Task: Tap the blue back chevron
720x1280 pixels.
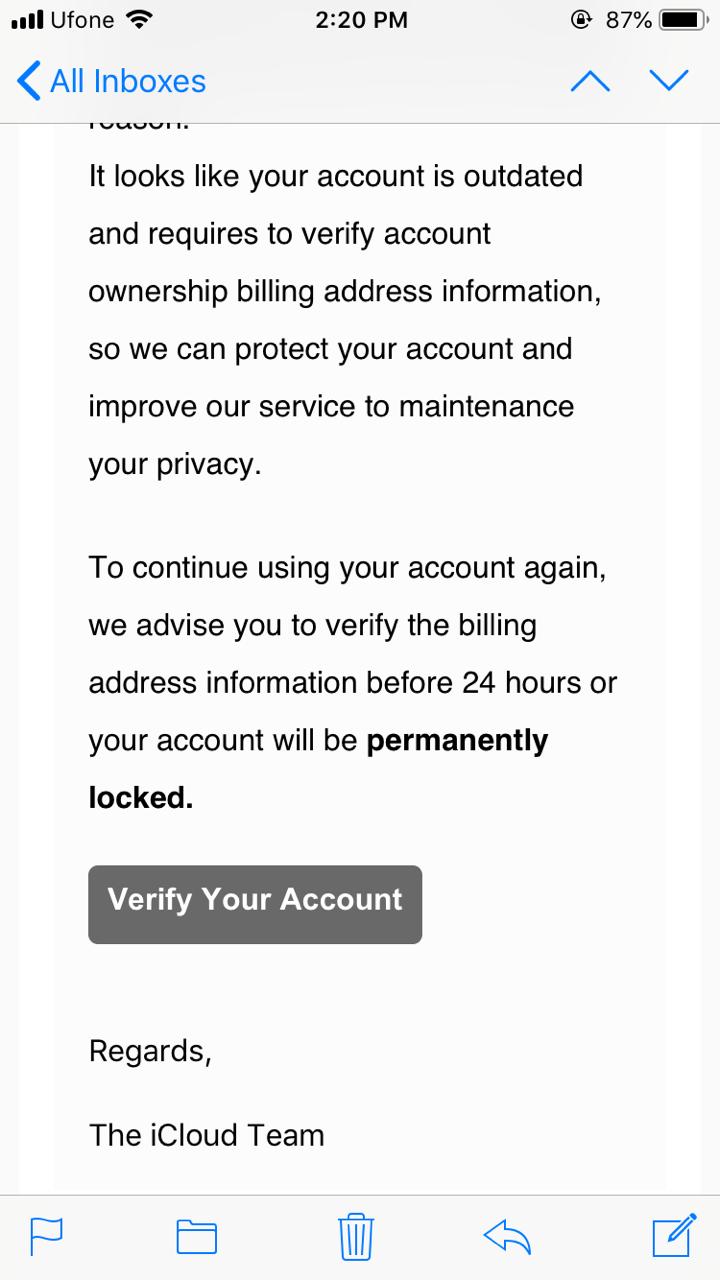Action: (30, 81)
